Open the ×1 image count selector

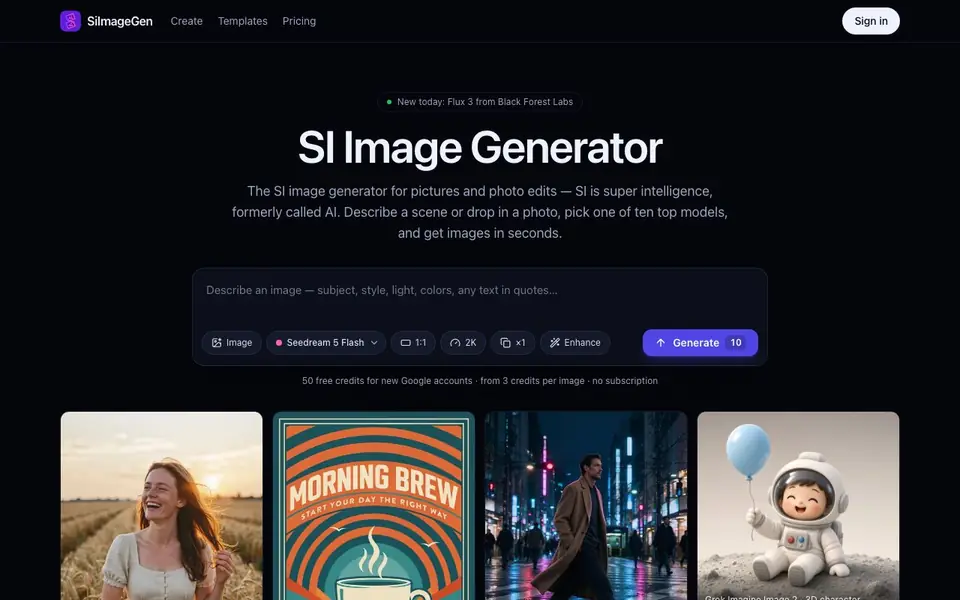pyautogui.click(x=512, y=343)
